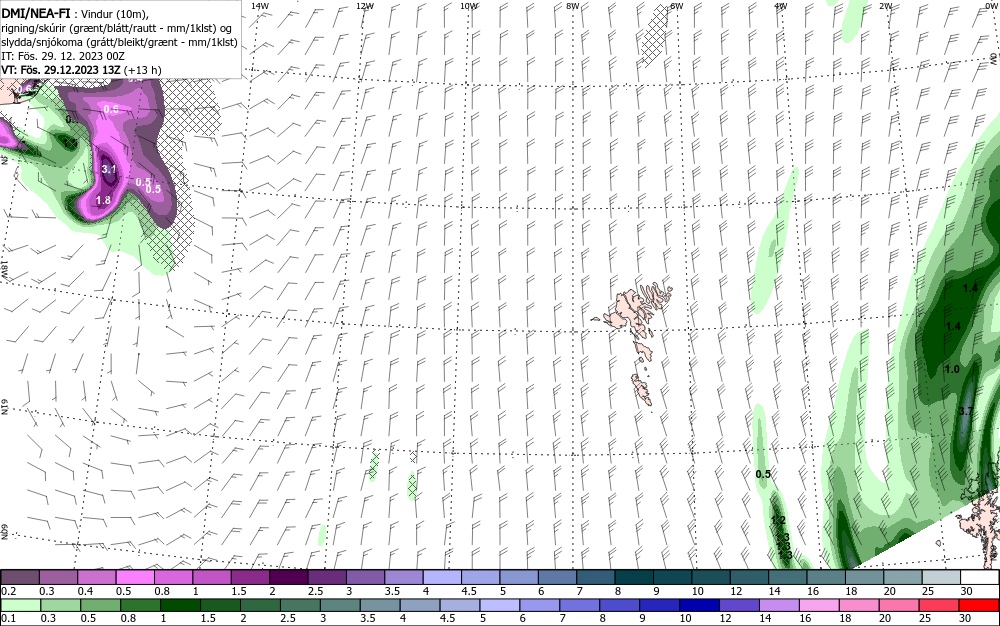The height and width of the screenshot is (626, 1000).
Task: Pick the lower legend swatch above 3
Action: tap(340, 605)
